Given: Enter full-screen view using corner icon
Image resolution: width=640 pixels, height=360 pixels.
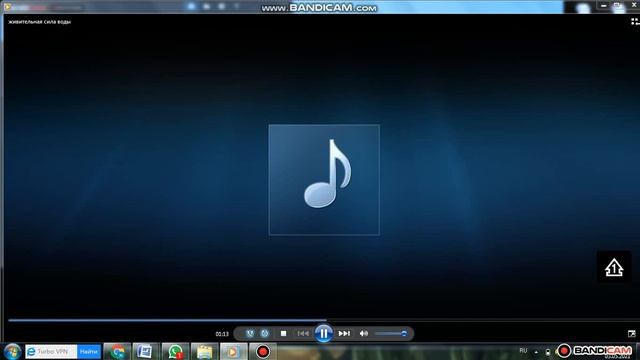Looking at the screenshot, I should click(631, 334).
